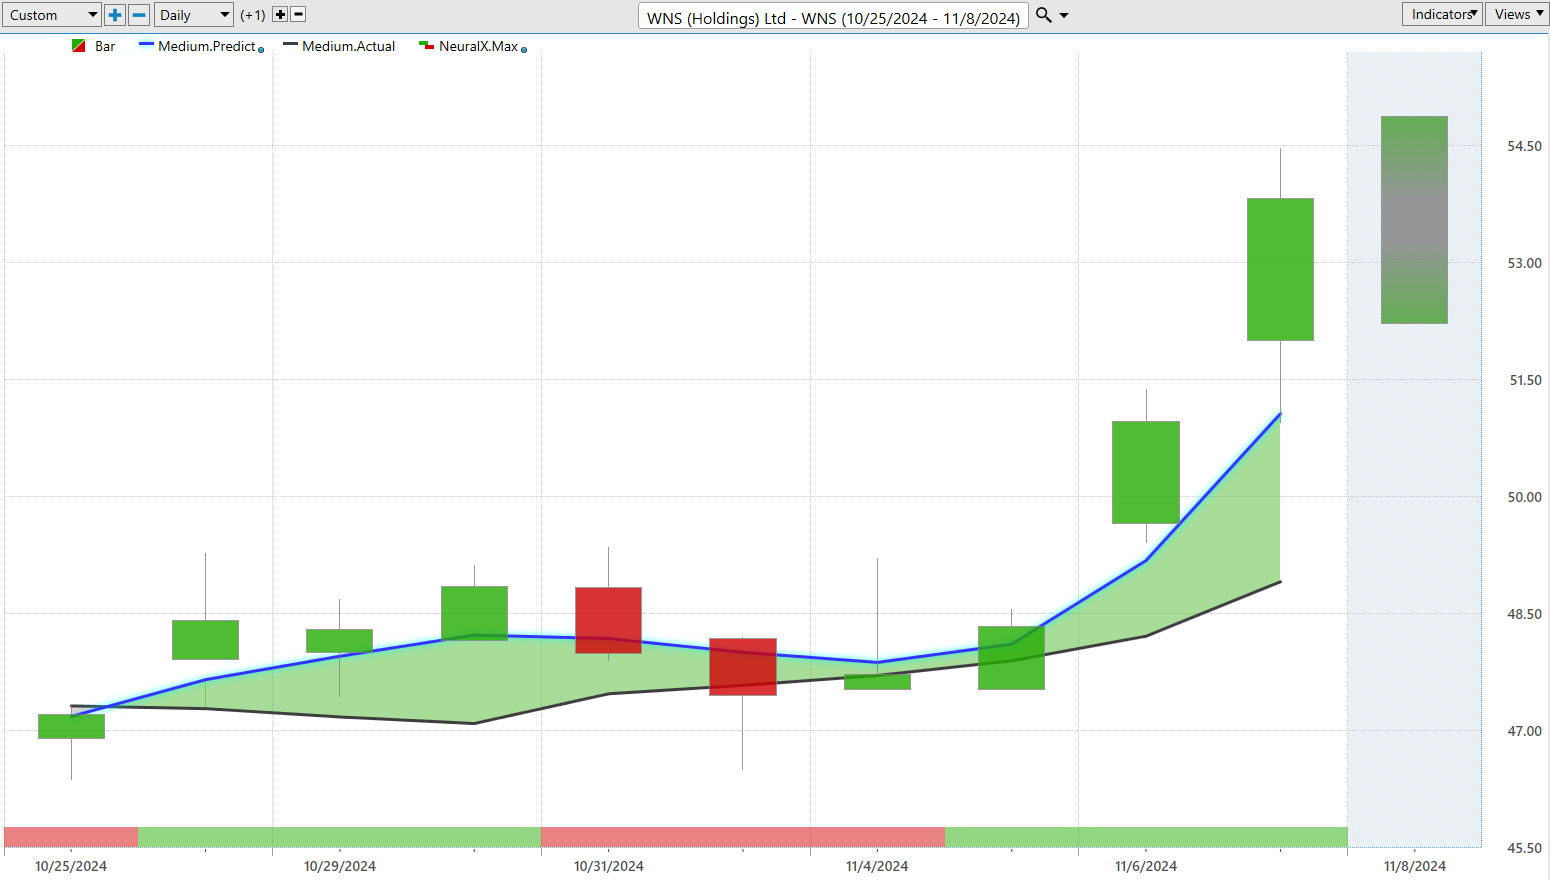Click the Bar legend label

click(105, 46)
